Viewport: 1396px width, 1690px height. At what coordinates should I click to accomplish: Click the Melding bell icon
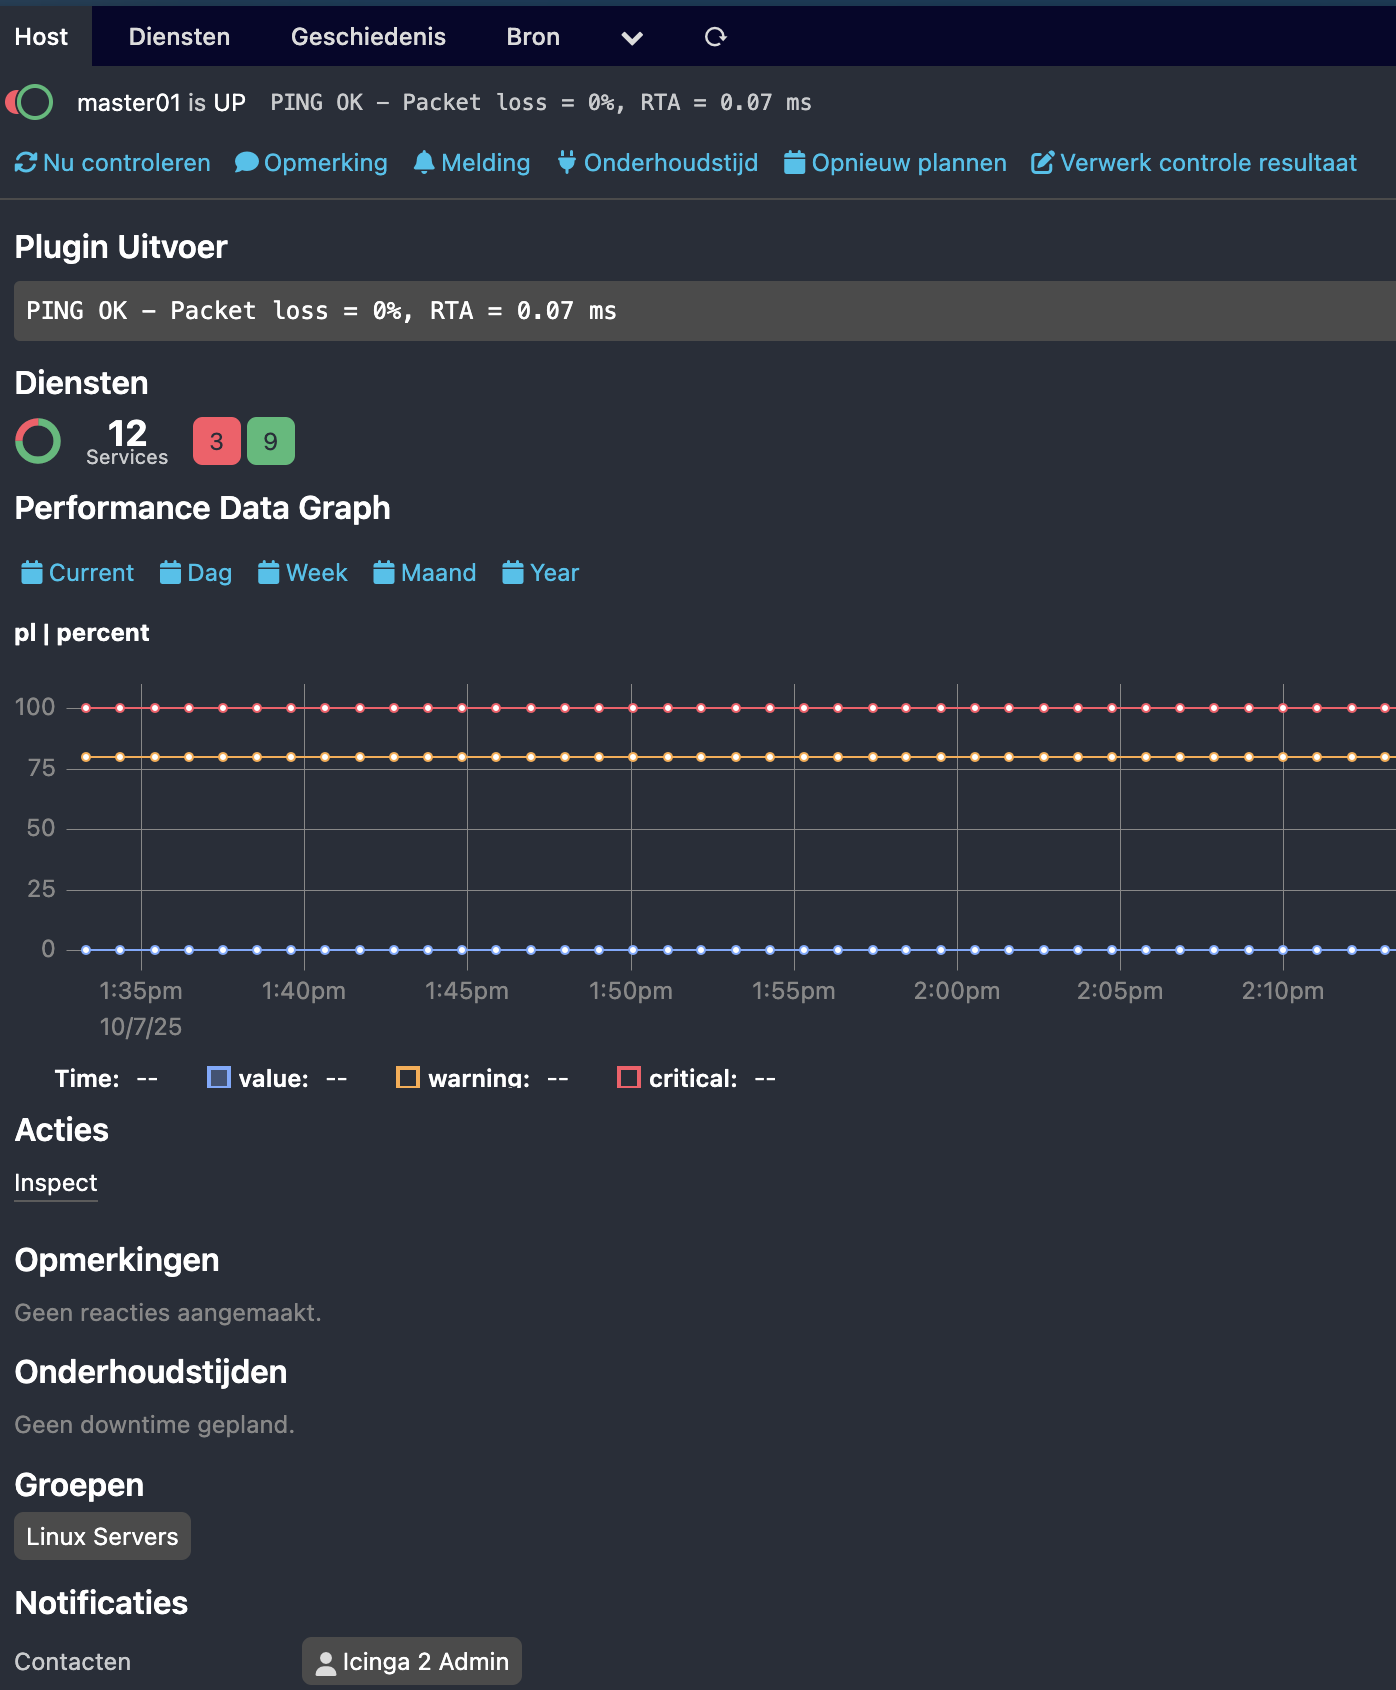click(424, 162)
